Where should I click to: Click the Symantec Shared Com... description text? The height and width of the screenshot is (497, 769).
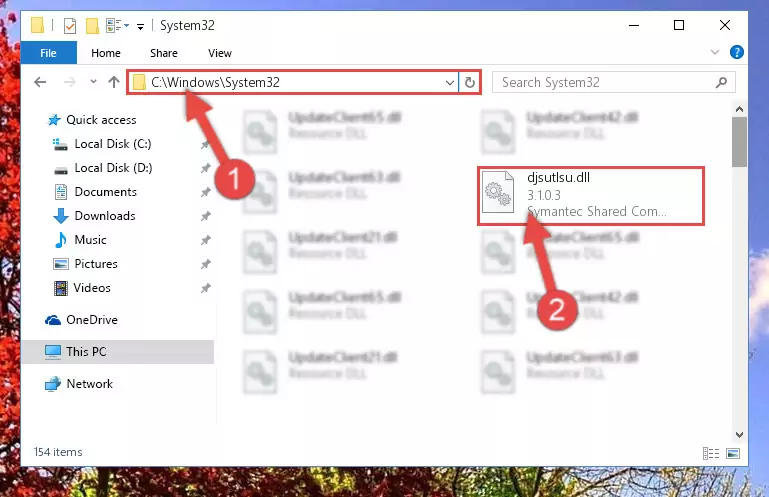coord(596,211)
